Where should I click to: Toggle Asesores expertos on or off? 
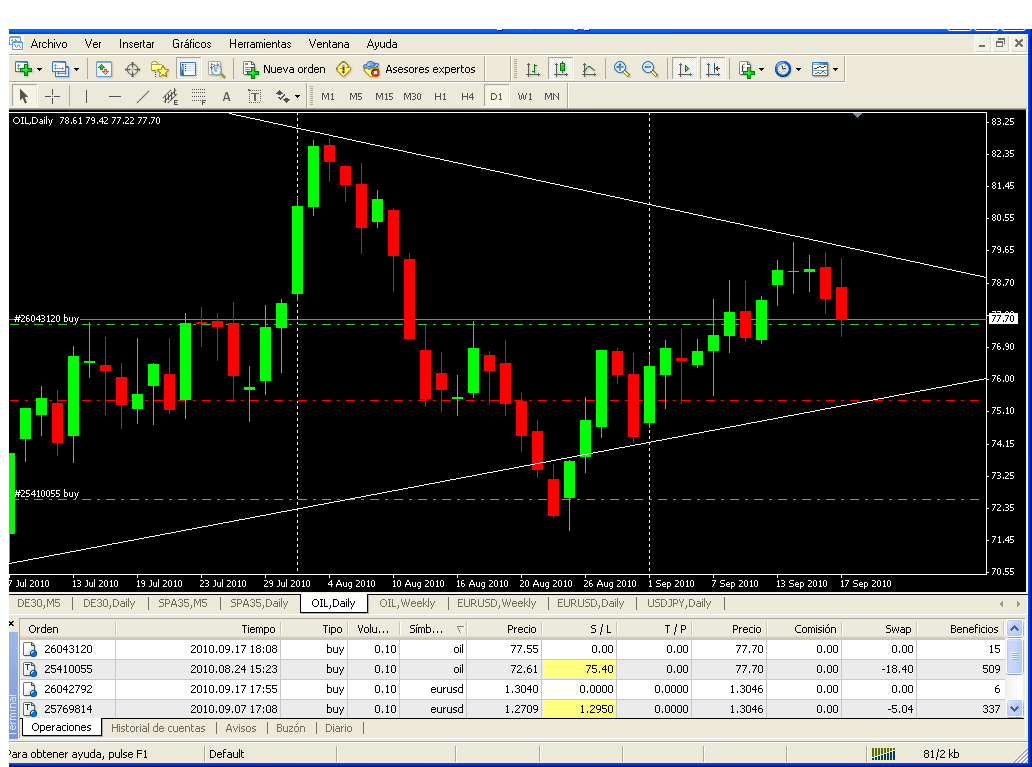419,68
